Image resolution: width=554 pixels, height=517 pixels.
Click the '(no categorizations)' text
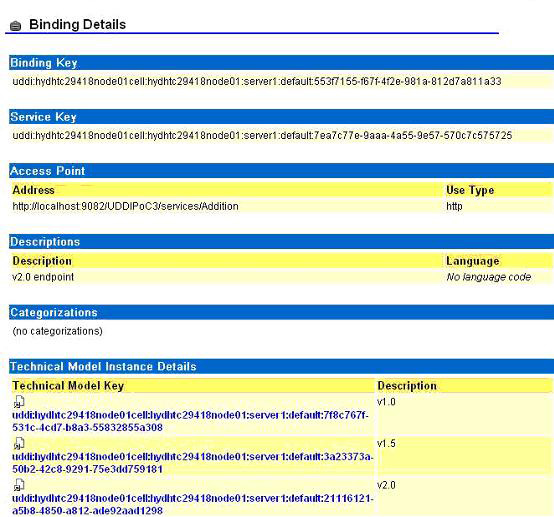coord(58,331)
